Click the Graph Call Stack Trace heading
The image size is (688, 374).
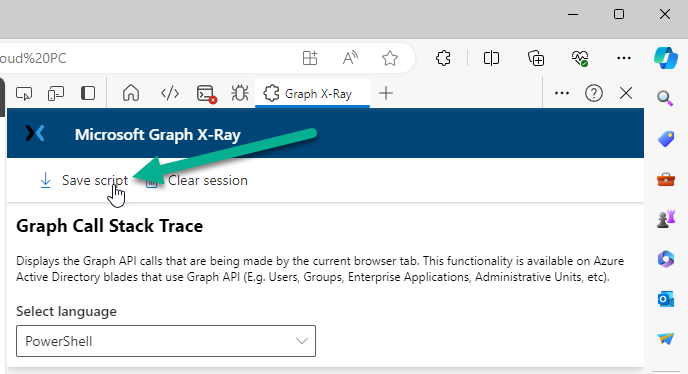tap(110, 226)
